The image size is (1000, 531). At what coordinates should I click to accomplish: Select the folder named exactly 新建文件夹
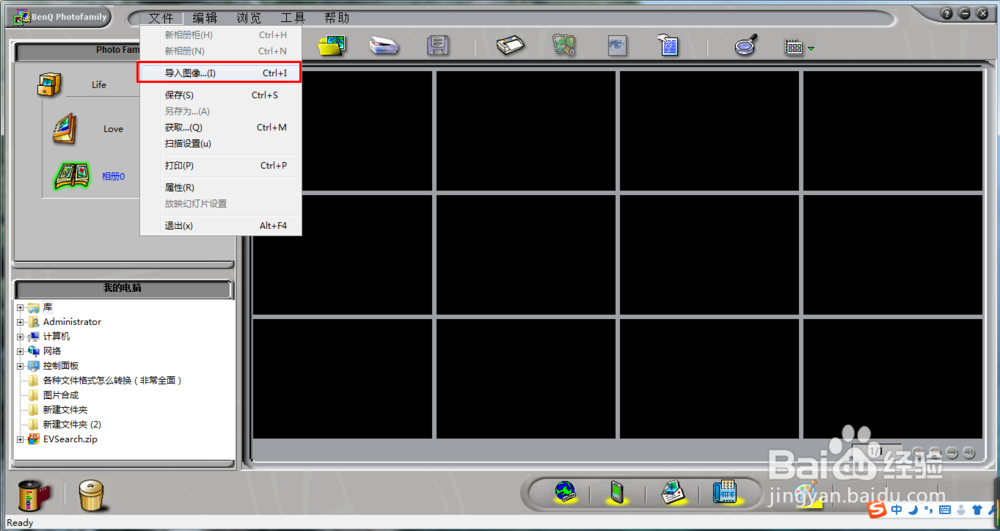tap(65, 410)
